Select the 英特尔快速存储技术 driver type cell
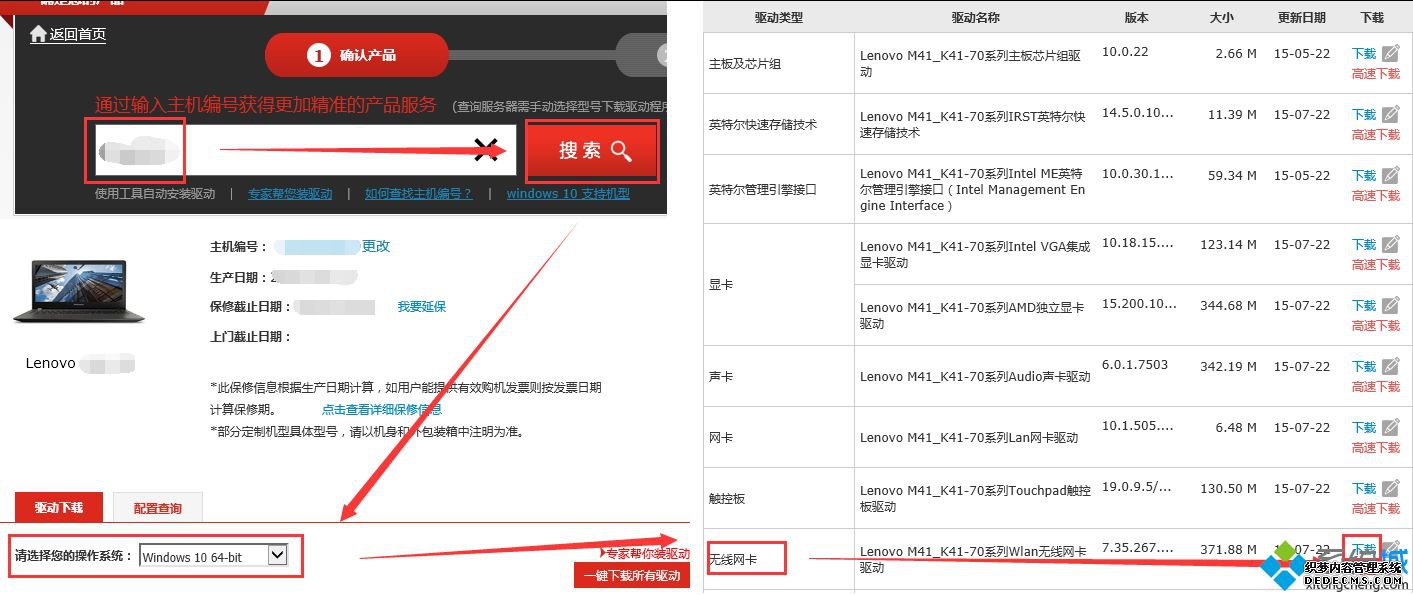1413x595 pixels. point(779,124)
